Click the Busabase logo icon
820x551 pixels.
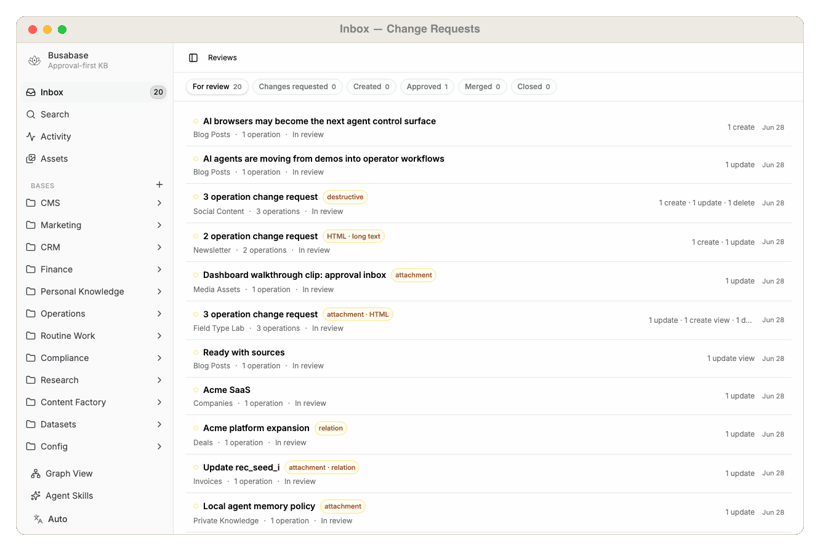tap(35, 61)
